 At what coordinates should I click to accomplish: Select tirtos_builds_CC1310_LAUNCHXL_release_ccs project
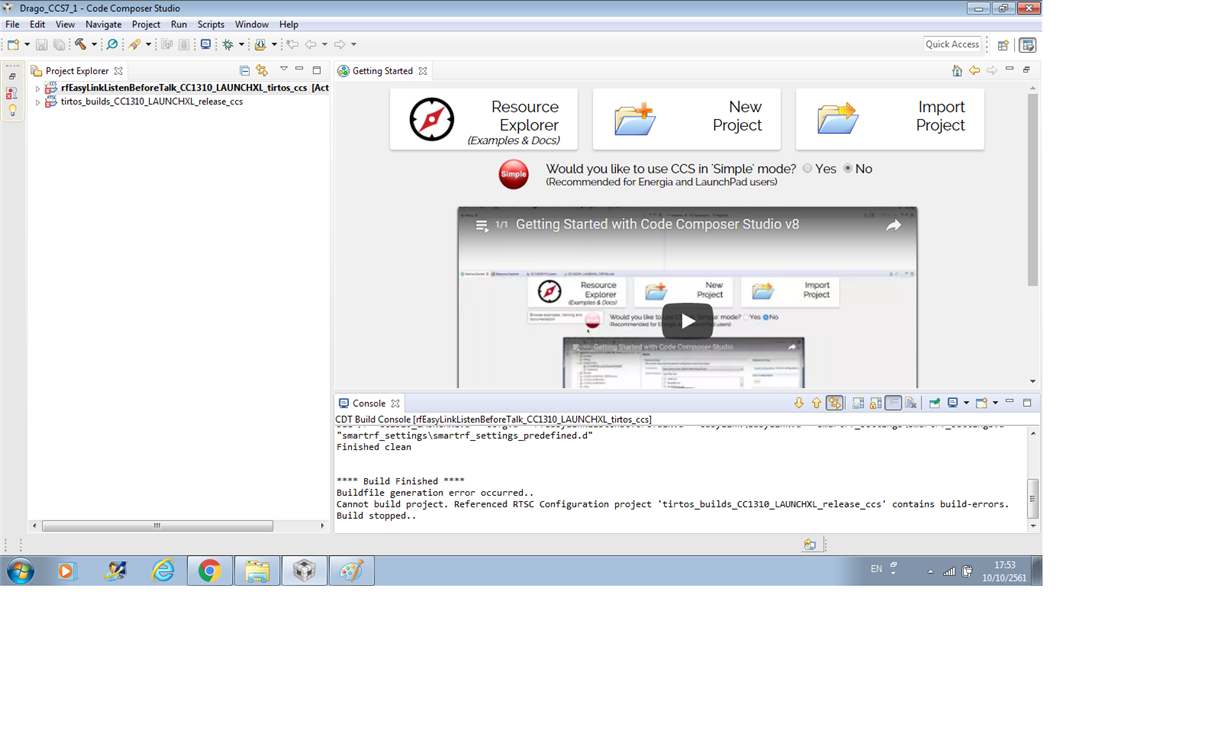point(152,102)
